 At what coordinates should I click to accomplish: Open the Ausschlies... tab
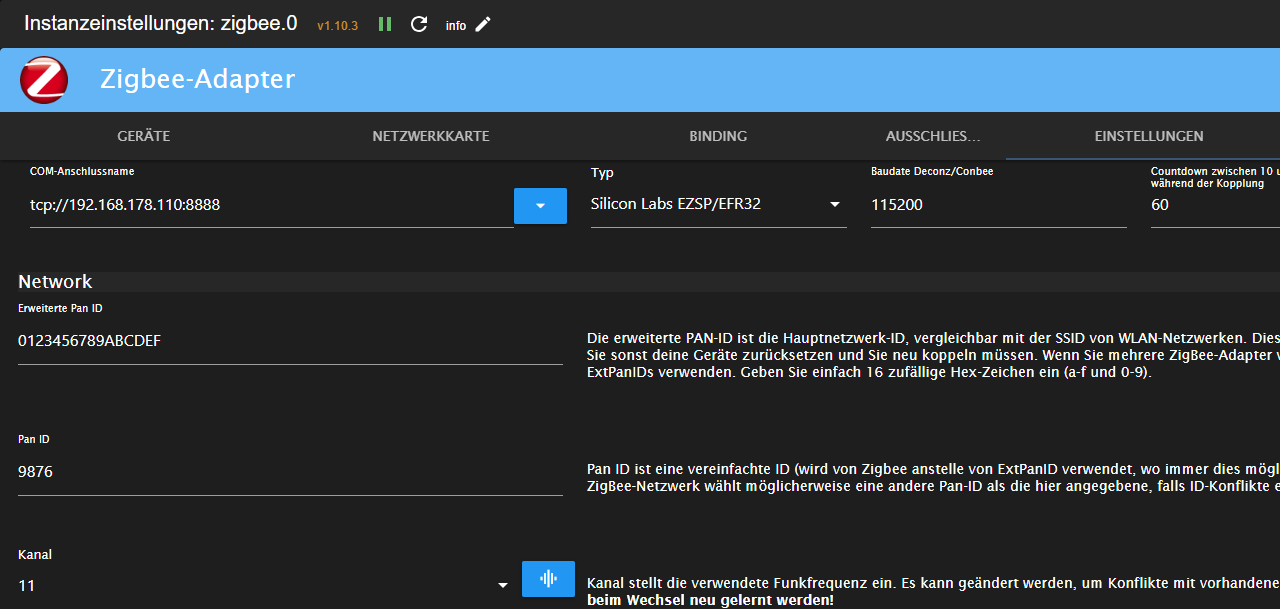point(933,136)
